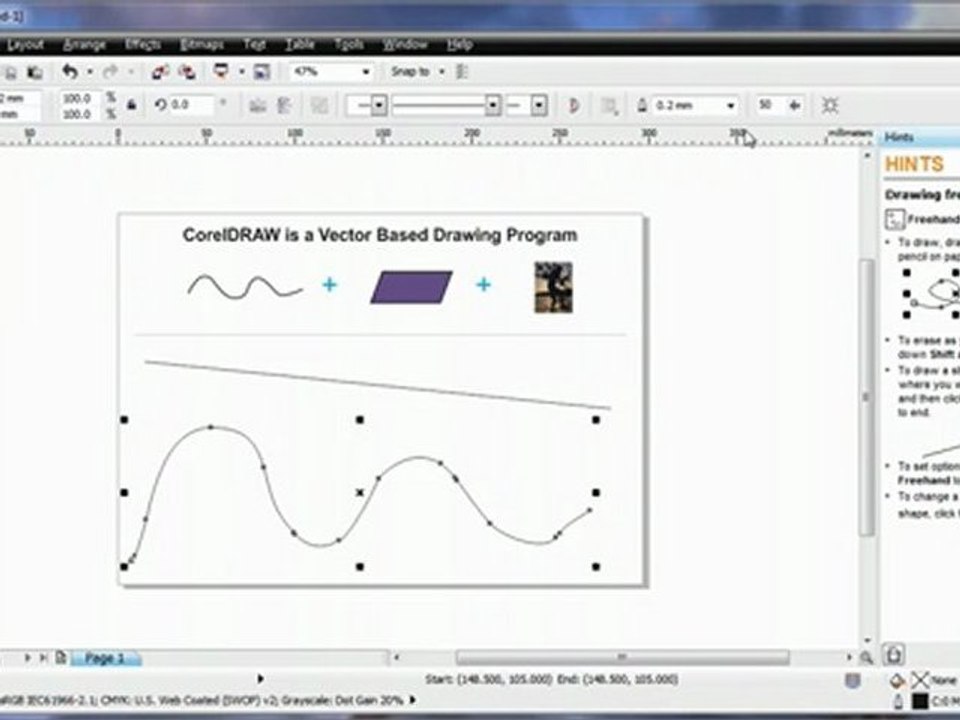Click the Options icon beside Snap to
This screenshot has height=720, width=960.
coord(462,72)
